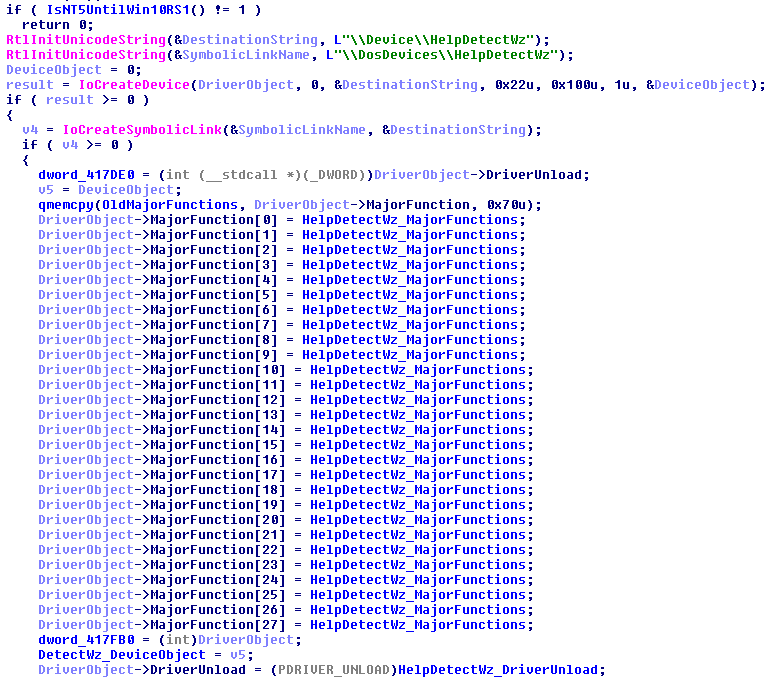Click the "if ( v4 >= 0 )" condition
Screen dimensions: 773x679
(x=77, y=144)
